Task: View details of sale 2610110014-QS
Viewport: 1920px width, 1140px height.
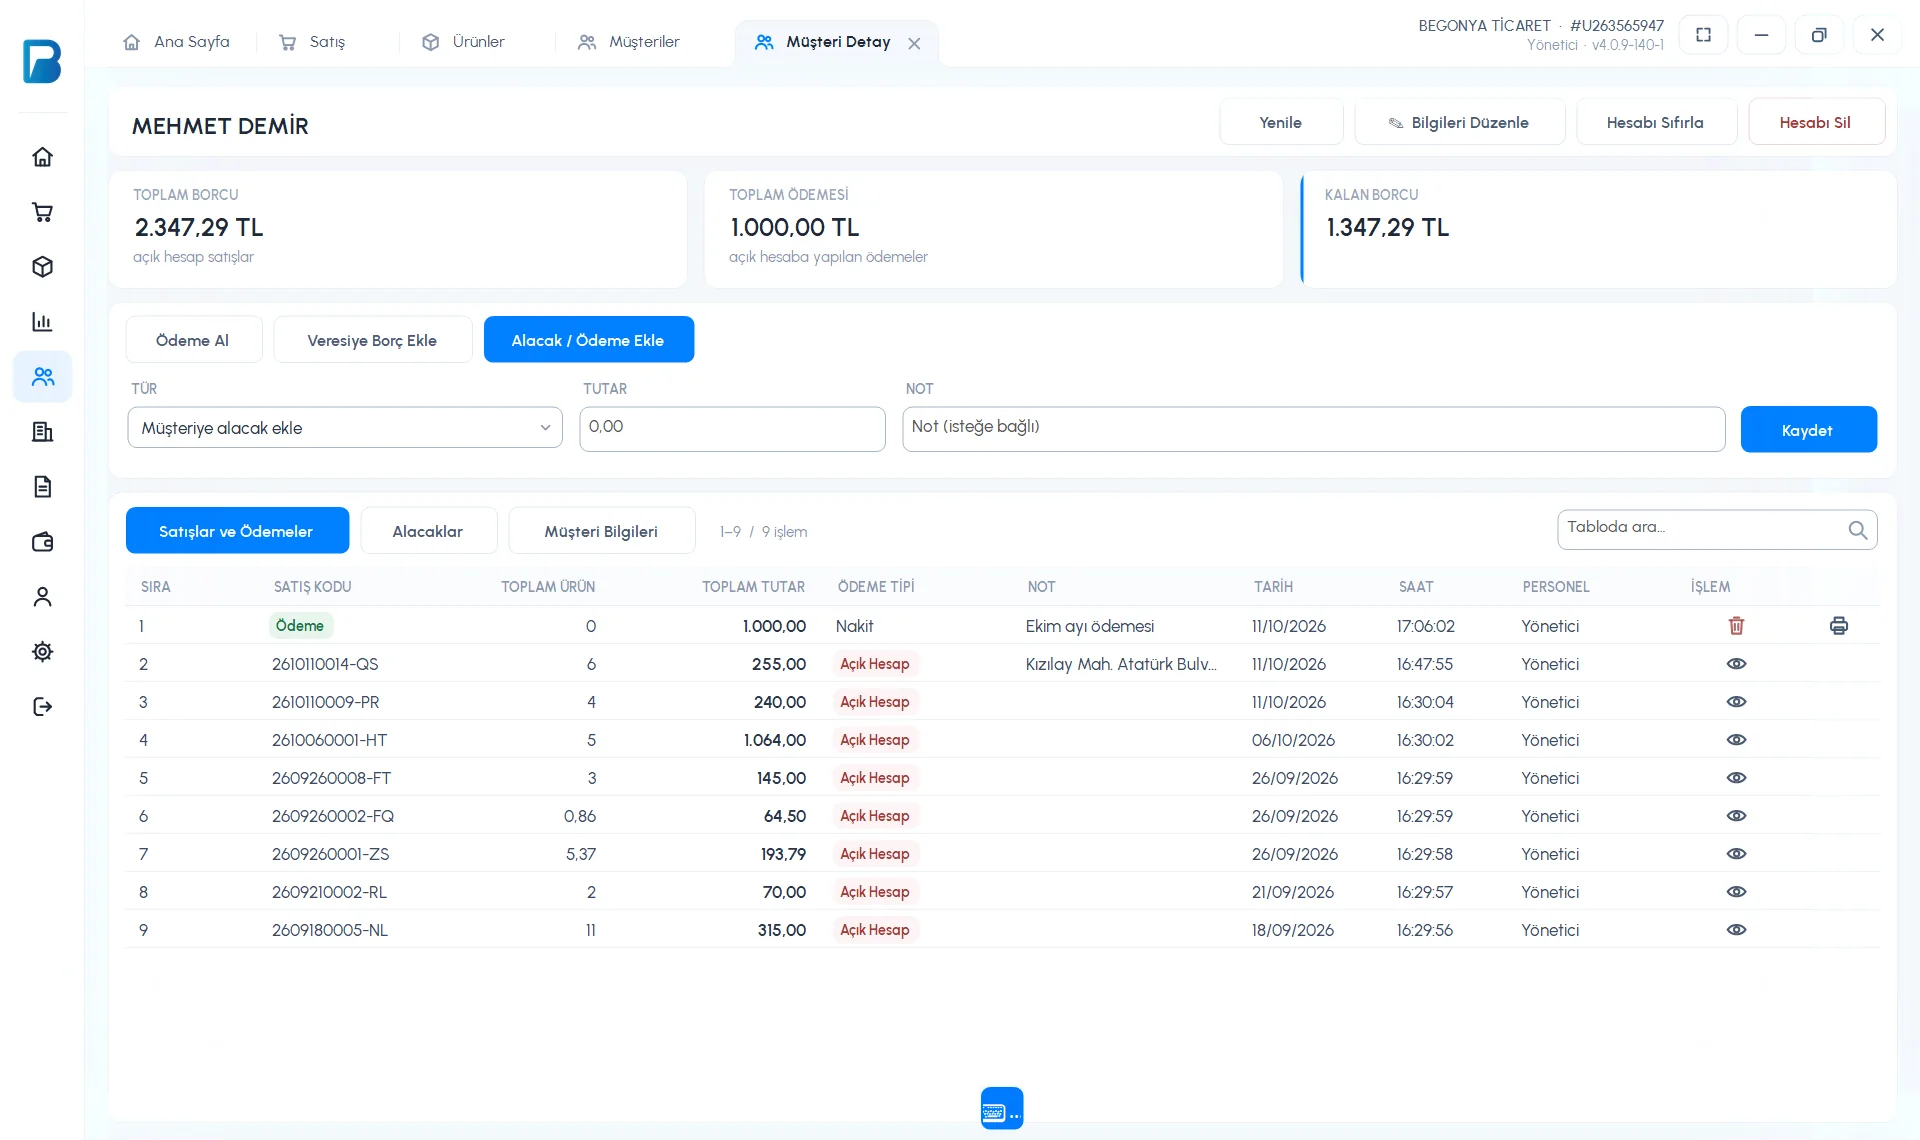Action: coord(1736,664)
